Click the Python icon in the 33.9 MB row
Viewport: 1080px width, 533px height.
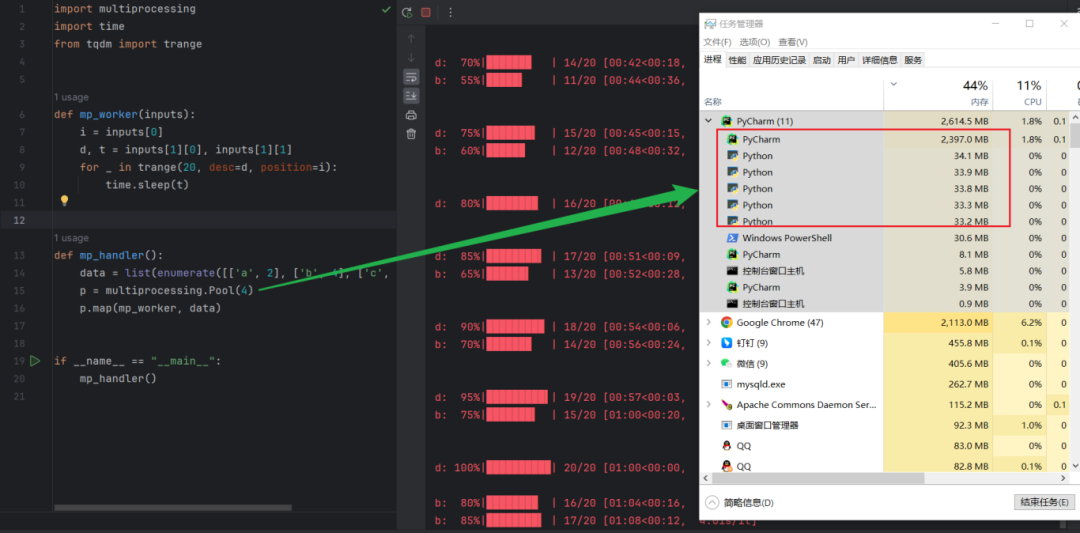tap(732, 172)
